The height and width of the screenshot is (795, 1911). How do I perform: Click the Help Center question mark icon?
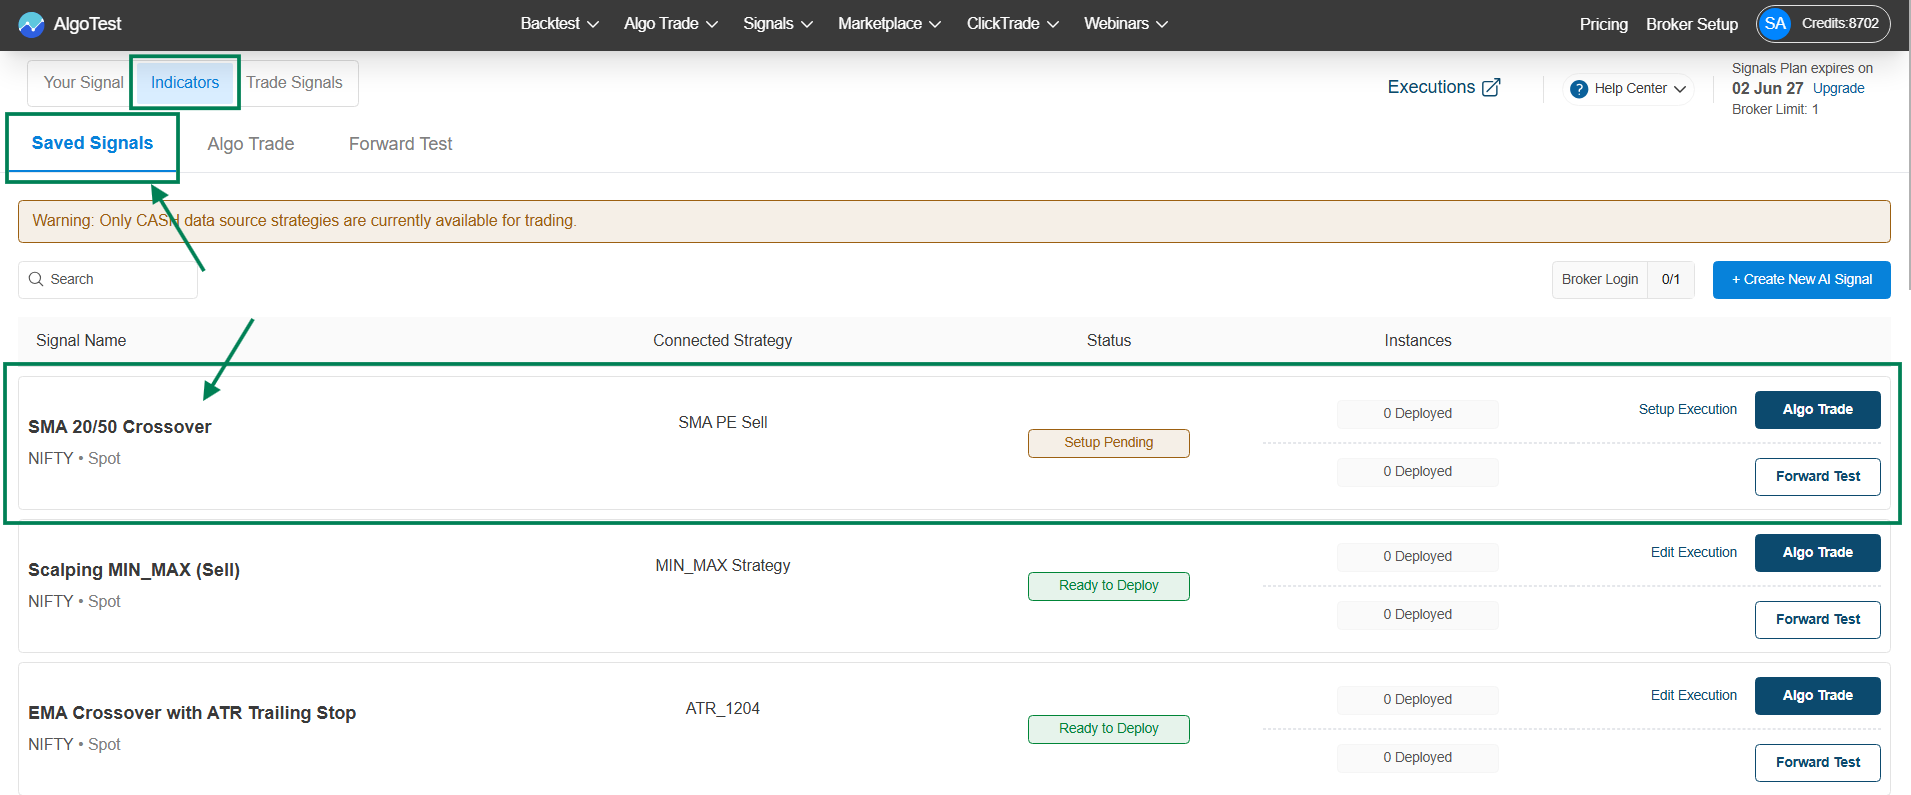click(x=1579, y=89)
